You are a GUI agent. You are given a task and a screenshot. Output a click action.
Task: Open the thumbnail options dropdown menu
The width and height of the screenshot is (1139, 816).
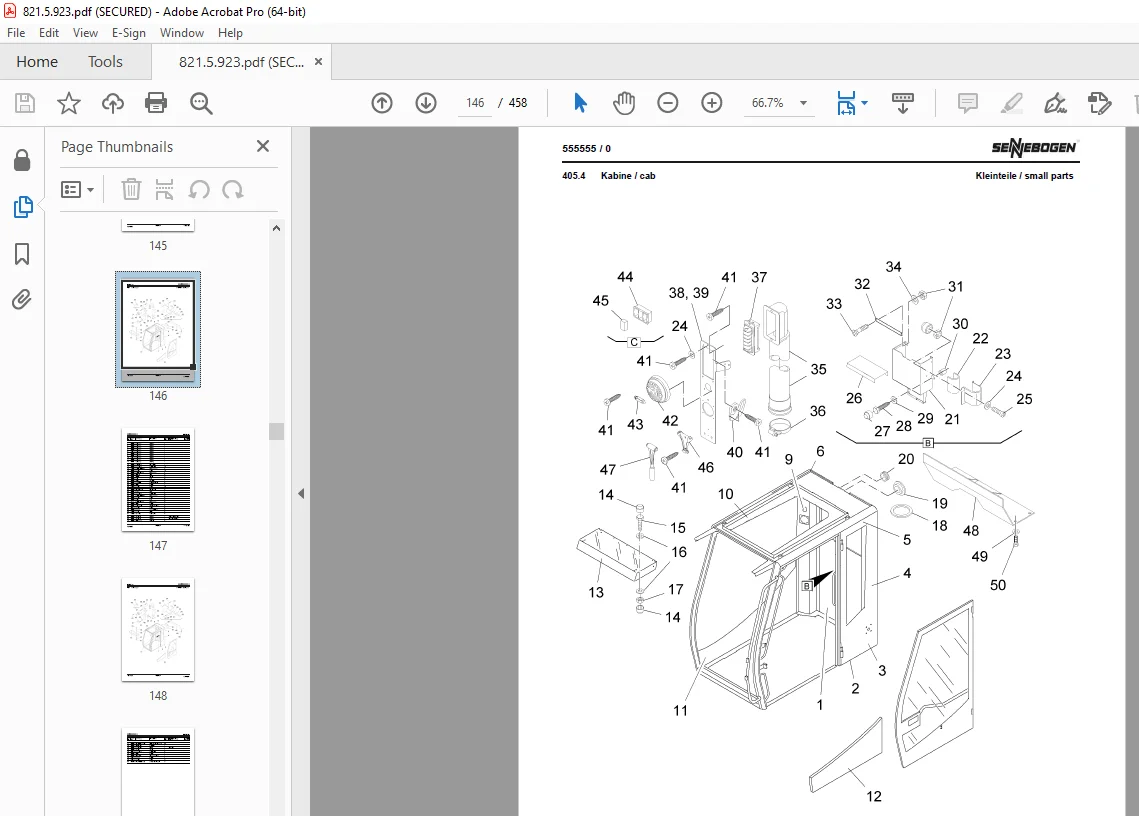pos(78,190)
